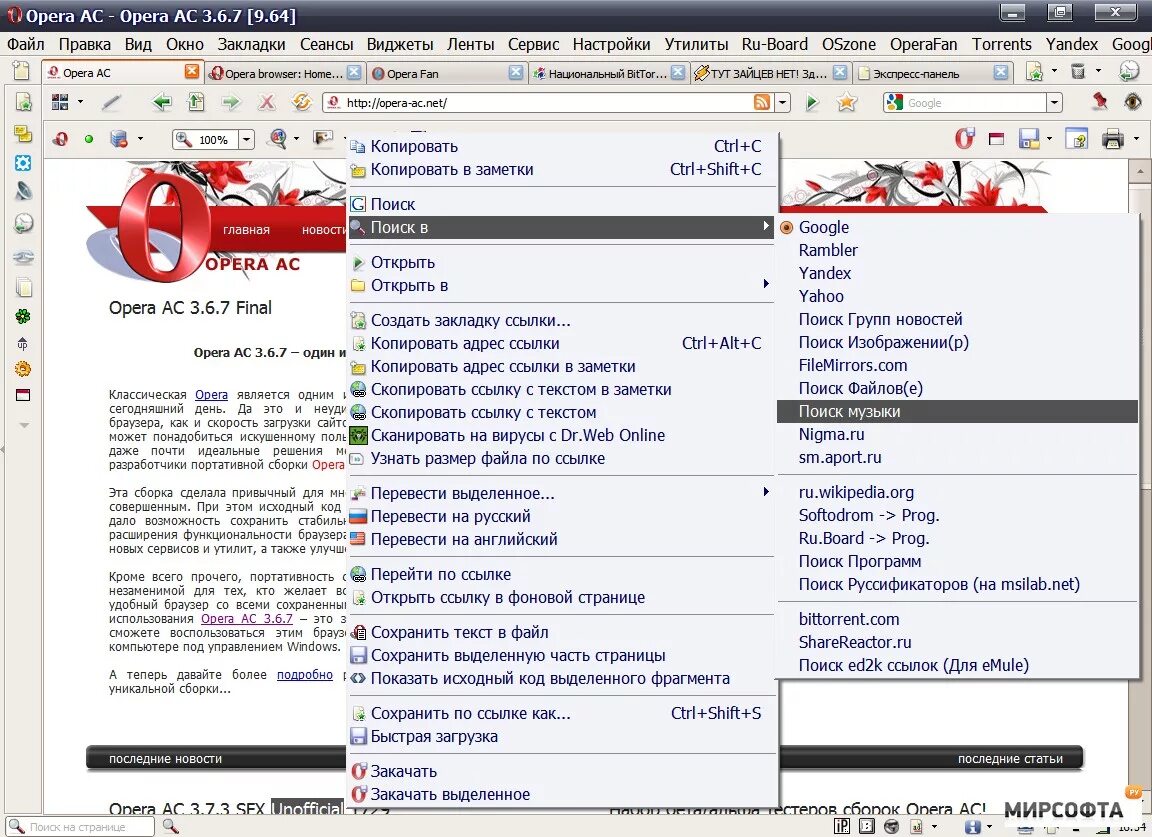The height and width of the screenshot is (837, 1152).
Task: Select 'ru.wikipedia.org' search option
Action: click(x=957, y=492)
